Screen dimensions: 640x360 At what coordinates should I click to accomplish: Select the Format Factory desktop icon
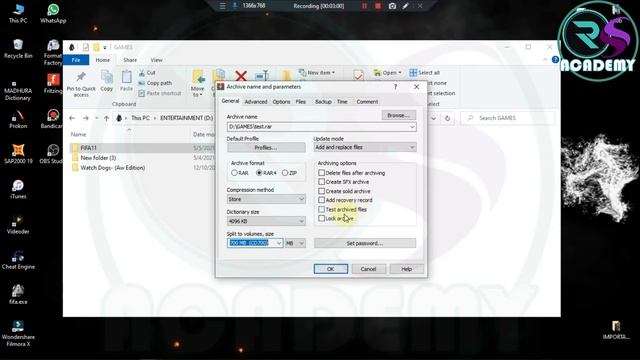[x=53, y=52]
